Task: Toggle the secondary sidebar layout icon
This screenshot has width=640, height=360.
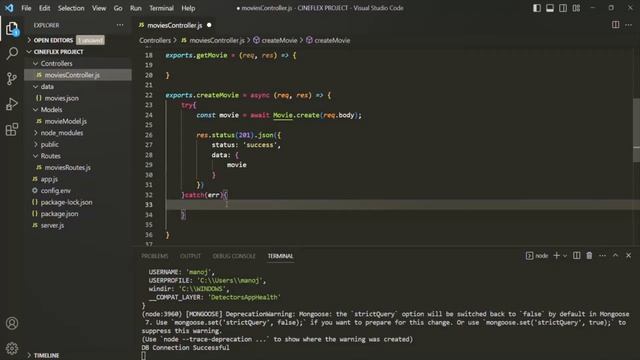Action: [563, 8]
